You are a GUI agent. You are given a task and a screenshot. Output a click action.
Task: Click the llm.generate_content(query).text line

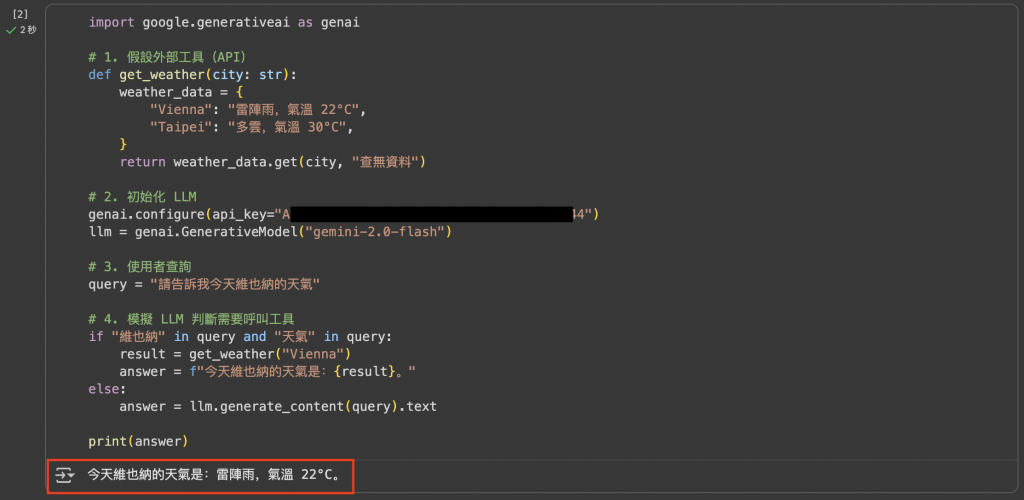click(278, 407)
